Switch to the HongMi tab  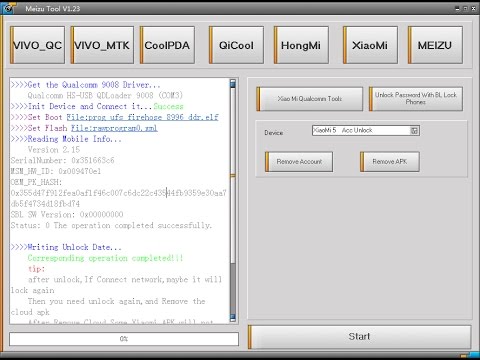(301, 45)
